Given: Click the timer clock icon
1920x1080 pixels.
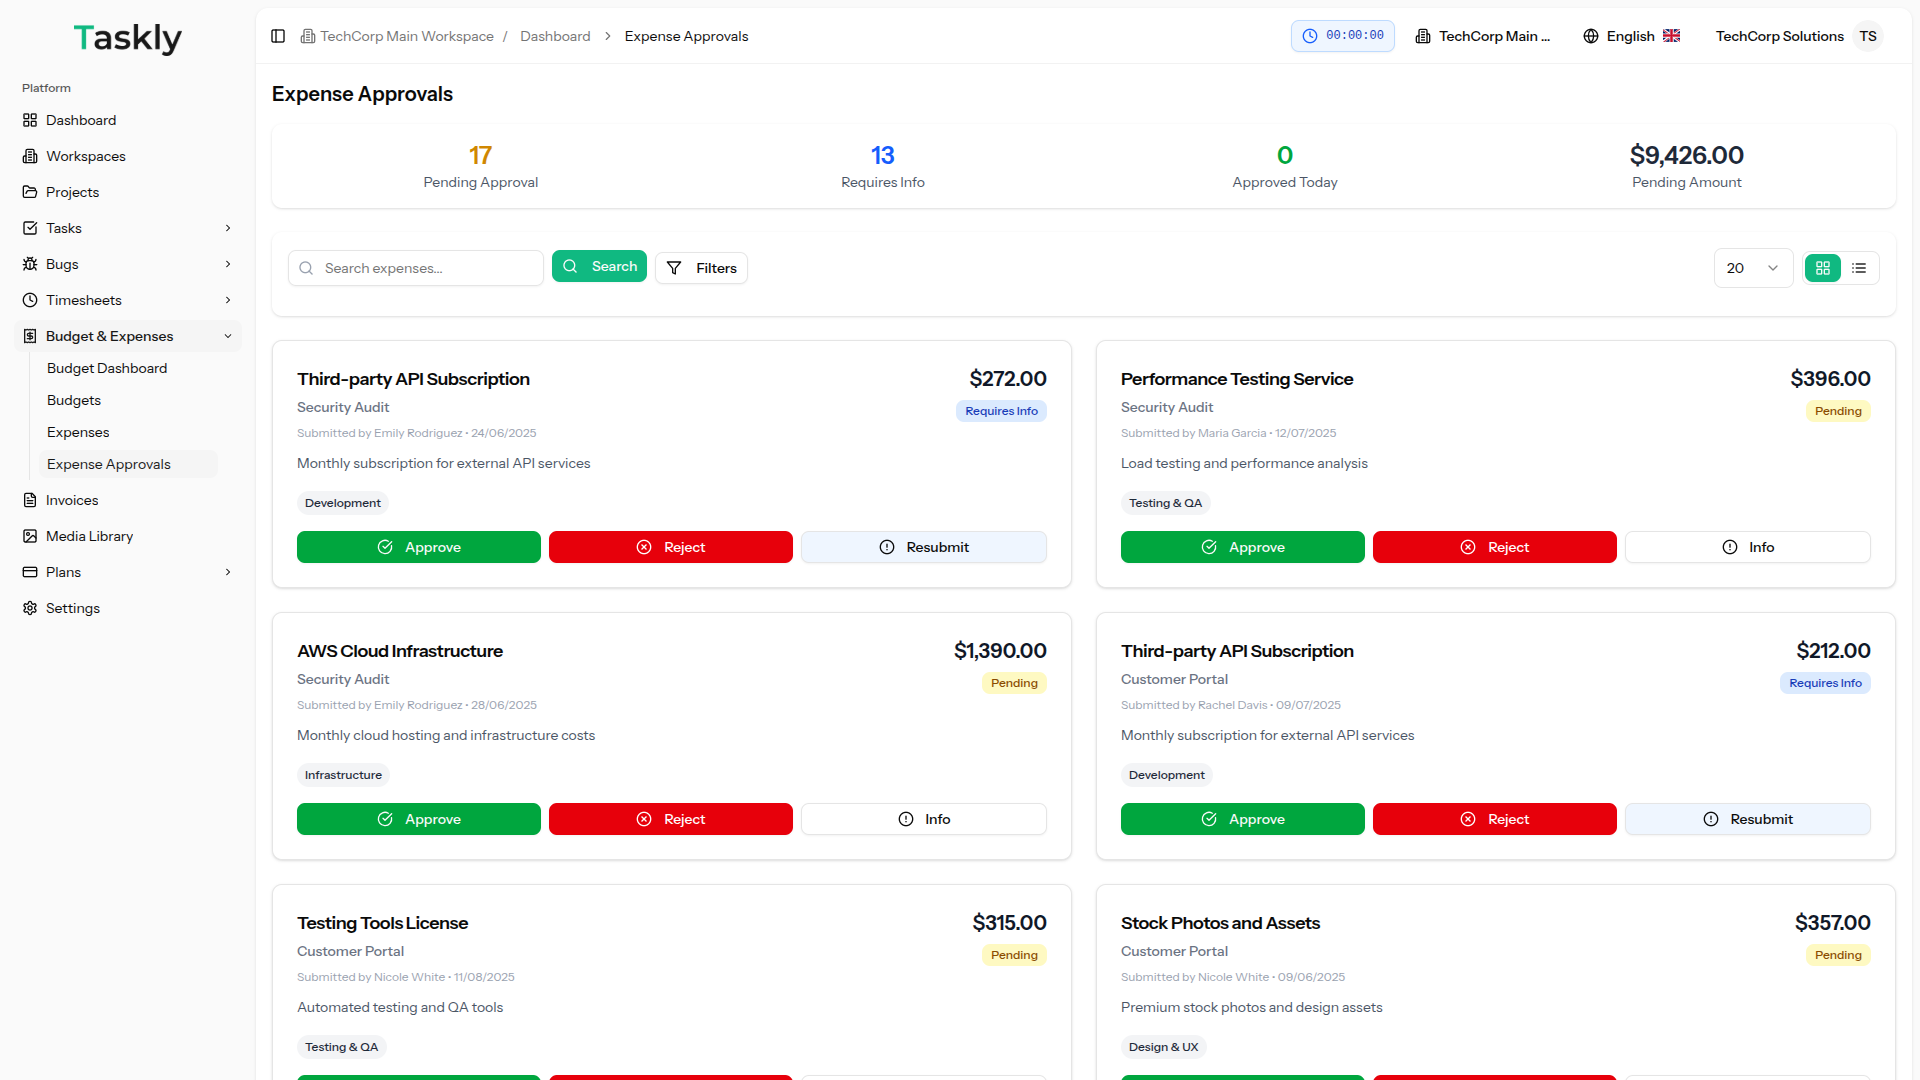Looking at the screenshot, I should point(1310,36).
